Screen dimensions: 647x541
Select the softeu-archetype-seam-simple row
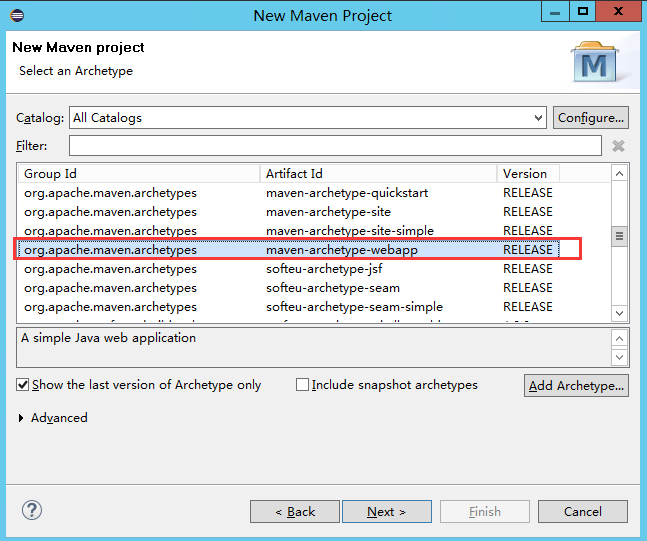coord(289,307)
